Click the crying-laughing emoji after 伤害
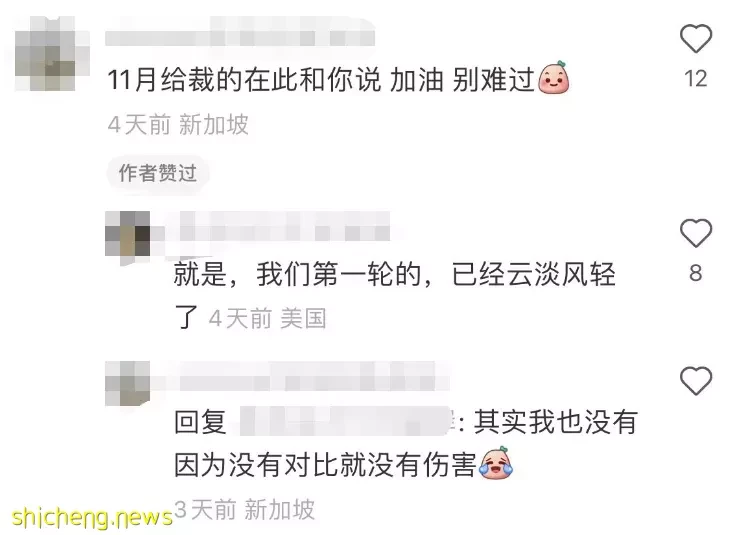The image size is (739, 535). (x=496, y=463)
